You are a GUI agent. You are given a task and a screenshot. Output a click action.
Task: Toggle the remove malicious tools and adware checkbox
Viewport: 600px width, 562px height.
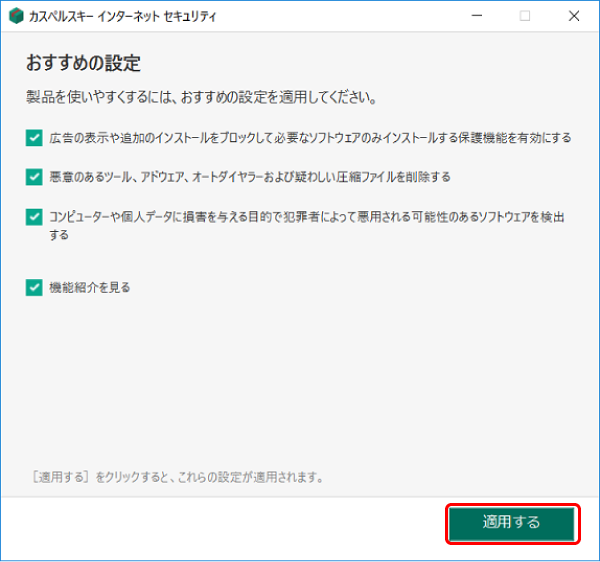(34, 177)
